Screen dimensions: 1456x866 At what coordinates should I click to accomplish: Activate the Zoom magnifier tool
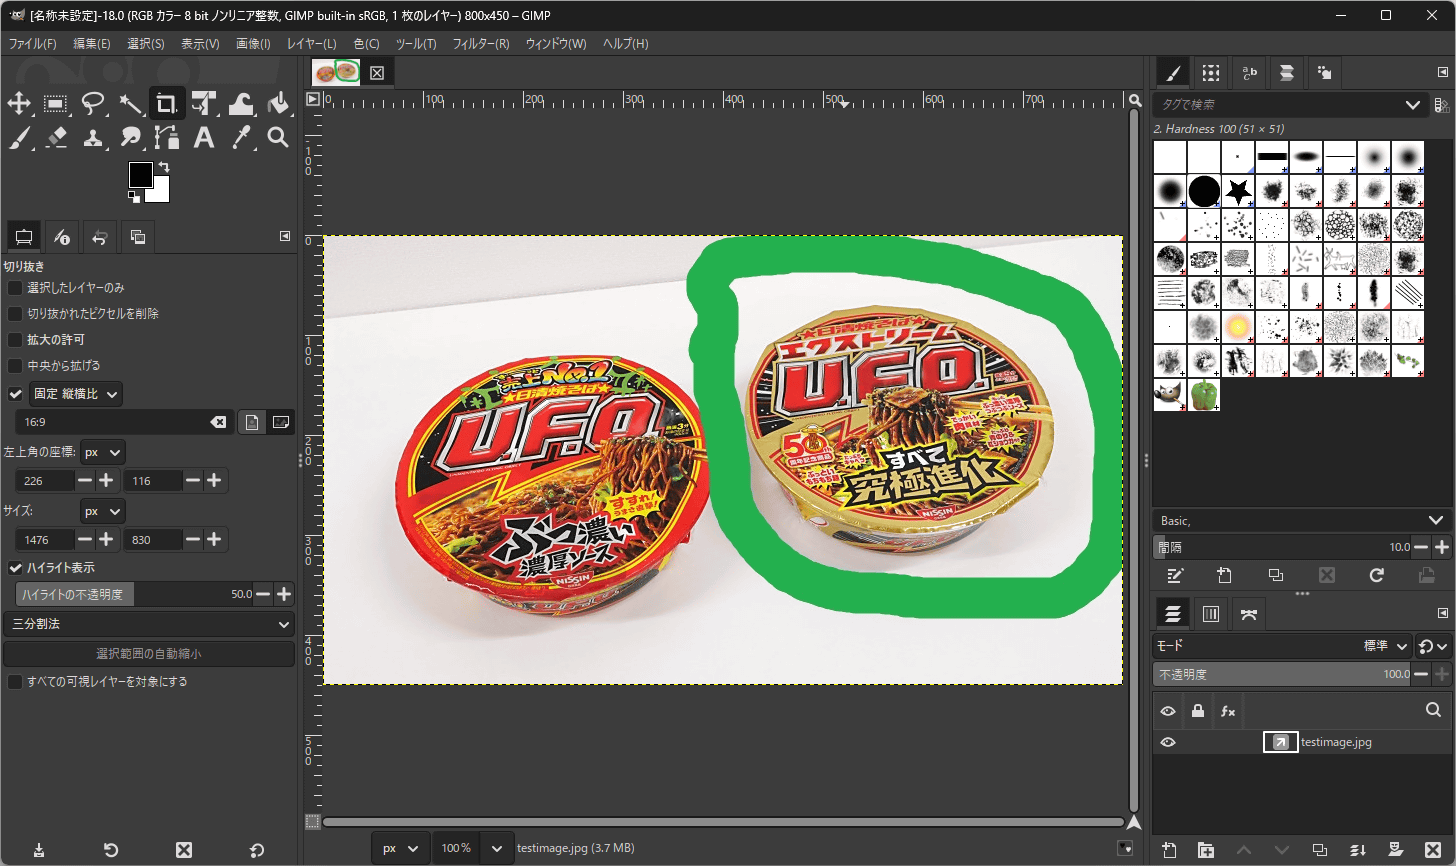click(x=278, y=138)
